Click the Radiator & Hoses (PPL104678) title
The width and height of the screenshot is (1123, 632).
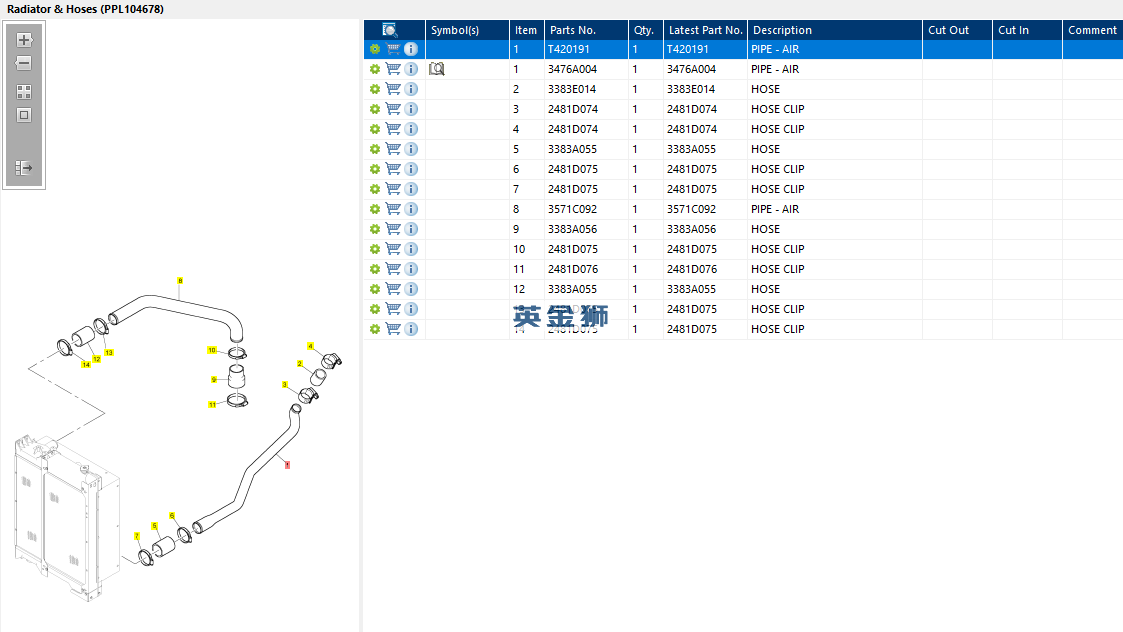pos(85,9)
